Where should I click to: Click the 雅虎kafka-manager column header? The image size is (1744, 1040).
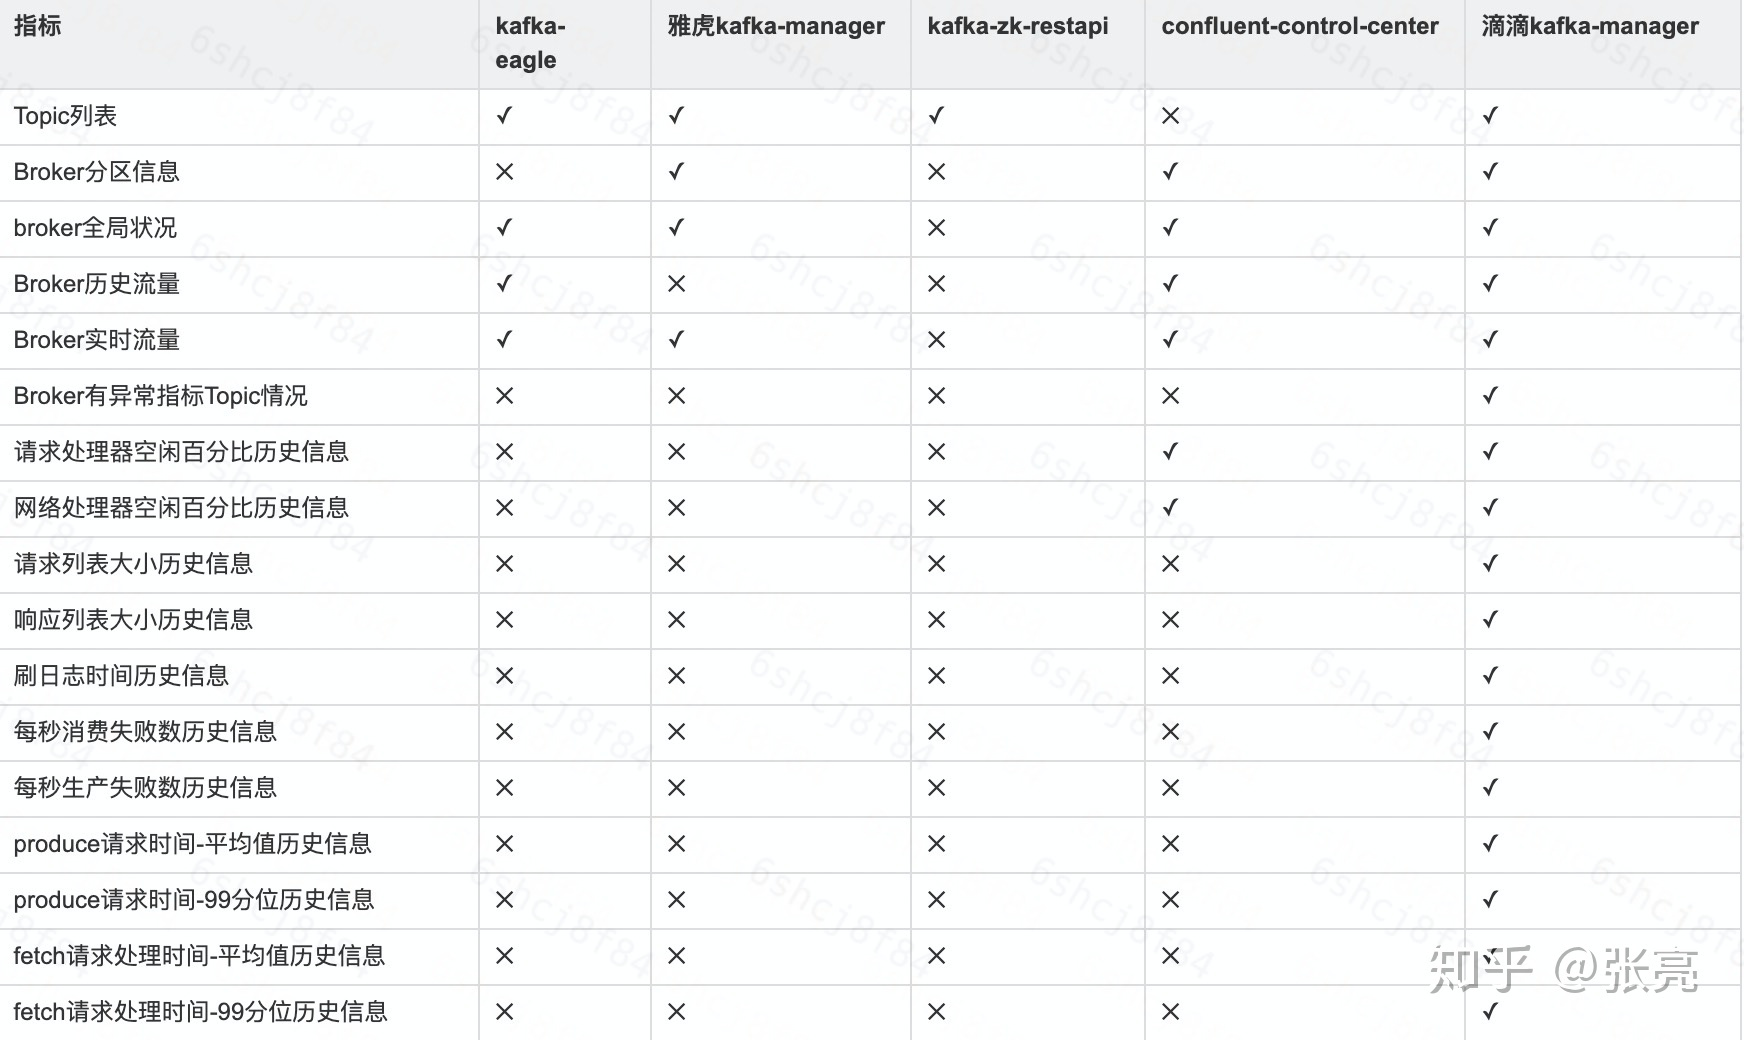point(776,26)
